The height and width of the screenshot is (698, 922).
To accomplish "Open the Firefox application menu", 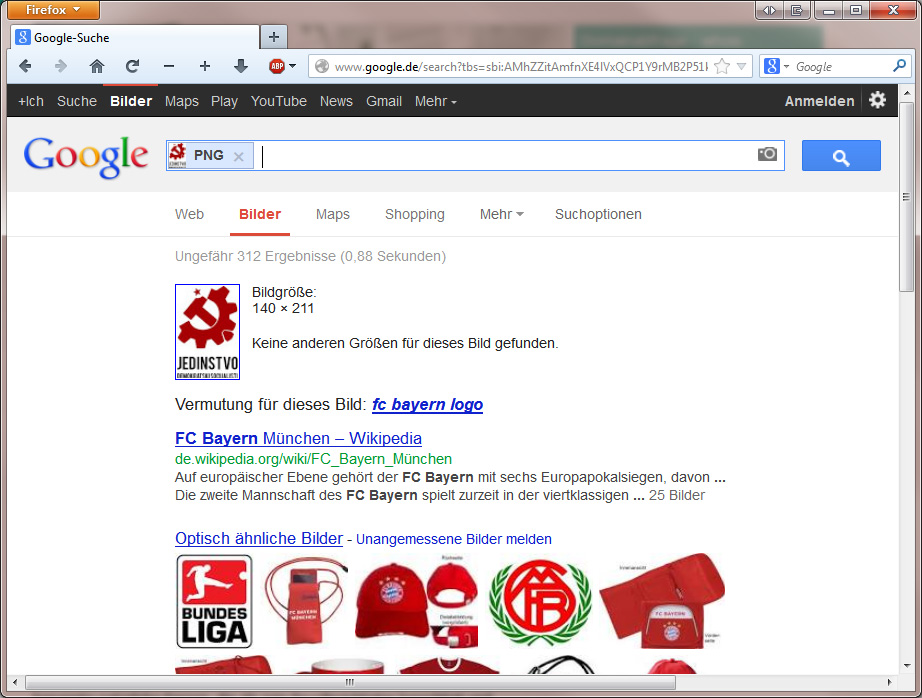I will [54, 10].
